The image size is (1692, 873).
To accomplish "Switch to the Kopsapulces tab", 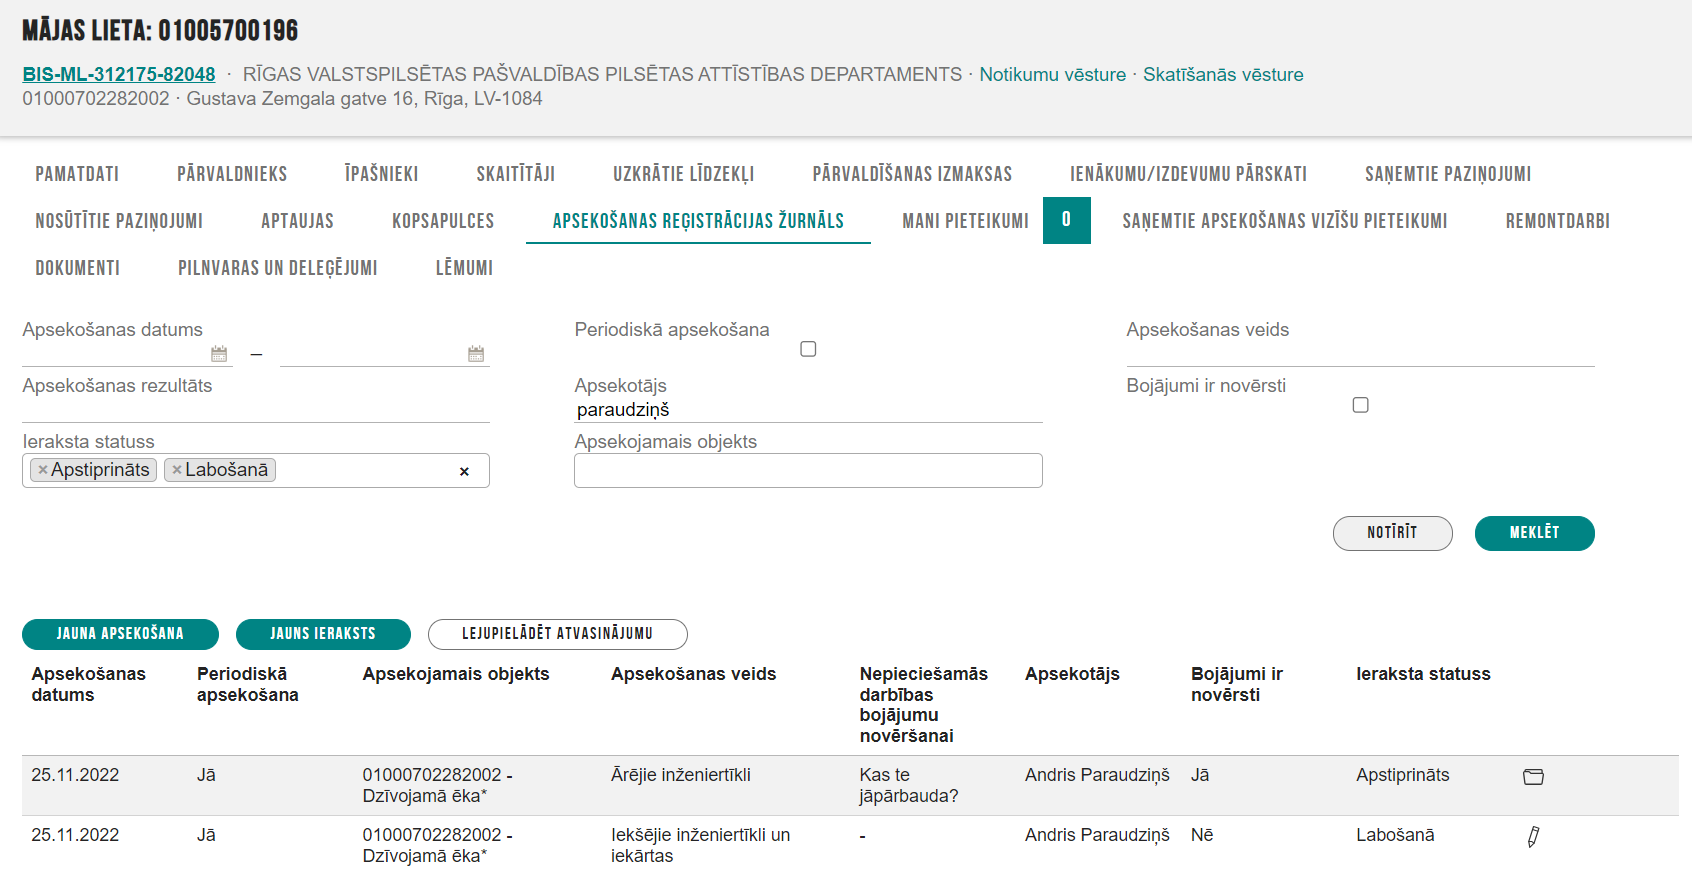I will tap(443, 221).
